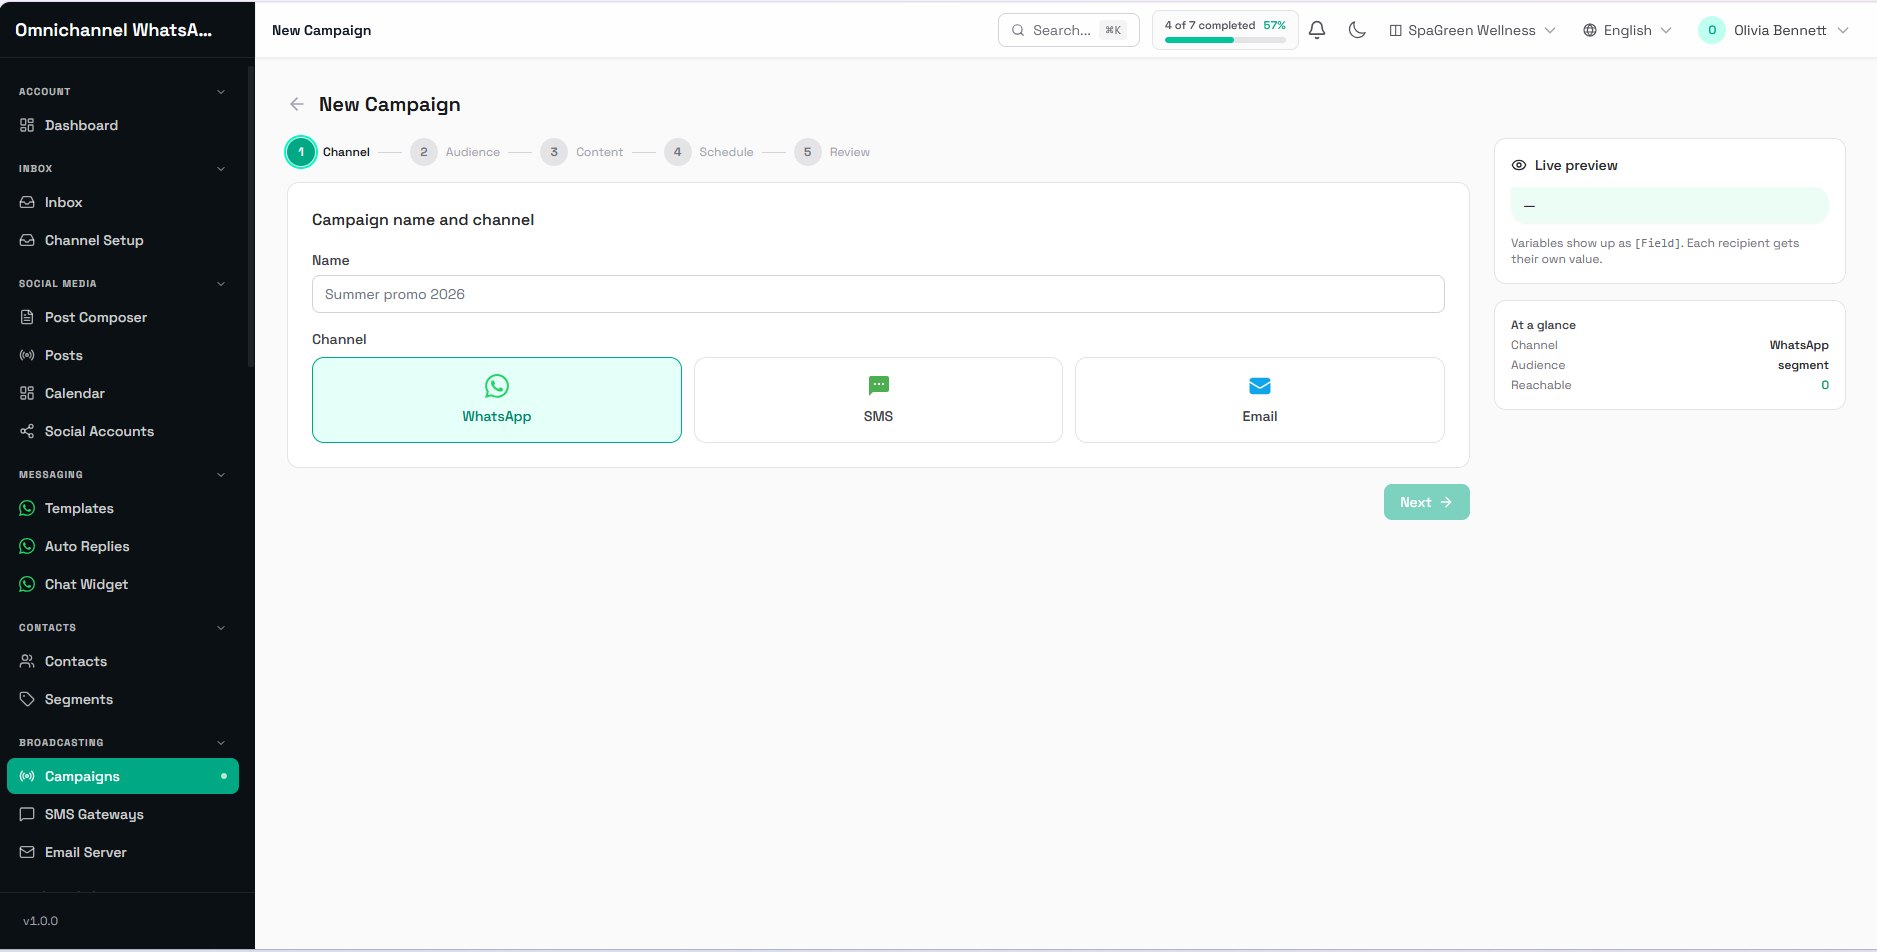Viewport: 1877px width, 952px height.
Task: Go back using the arrow beside New Campaign
Action: 297,104
